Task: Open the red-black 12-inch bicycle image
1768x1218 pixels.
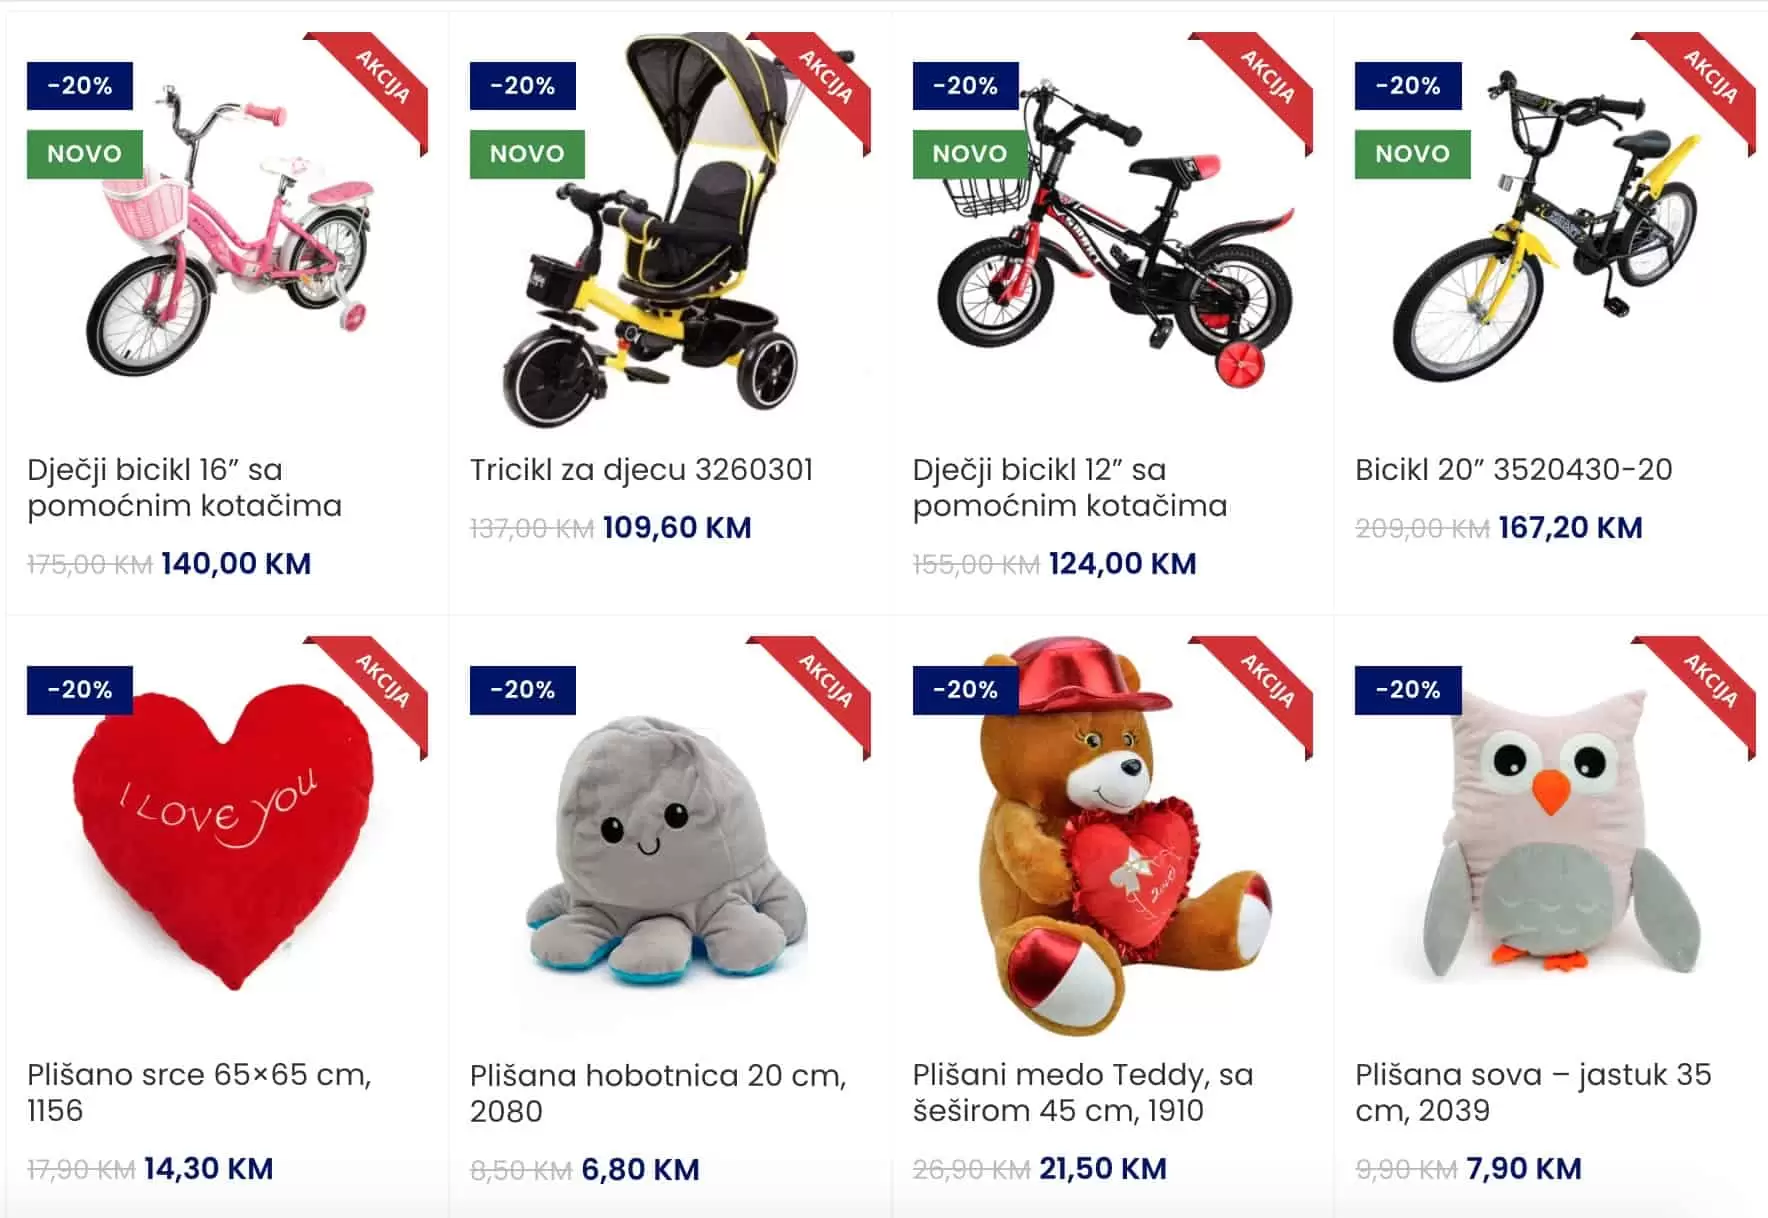Action: [1112, 232]
